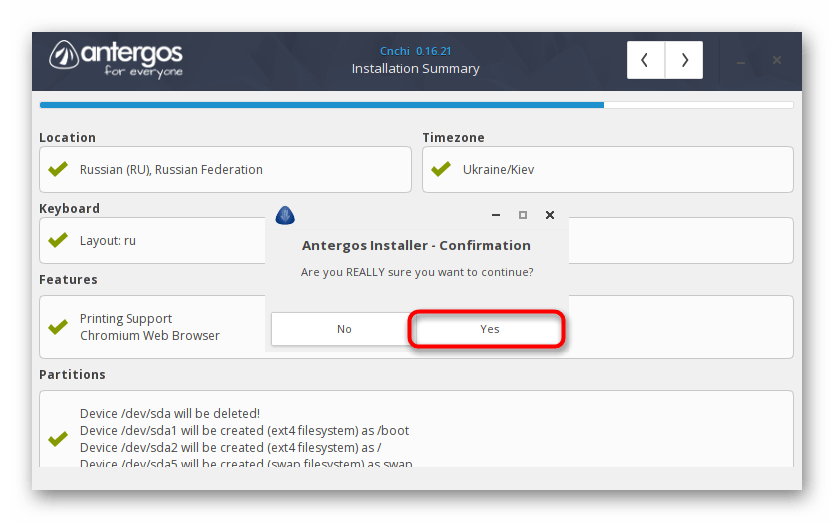Click the Antergos Installer dialog icon
Viewport: 834px width, 522px height.
(x=285, y=215)
